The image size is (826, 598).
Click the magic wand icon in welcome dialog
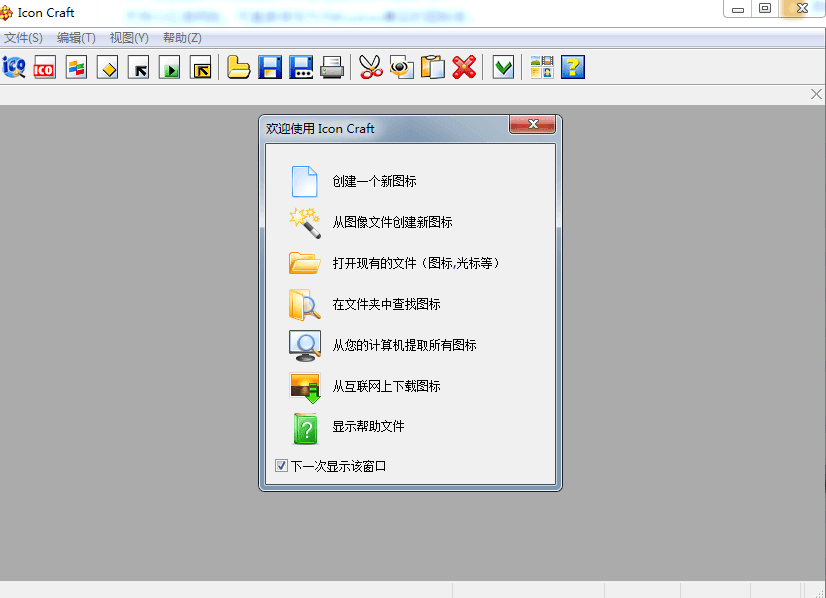click(304, 222)
